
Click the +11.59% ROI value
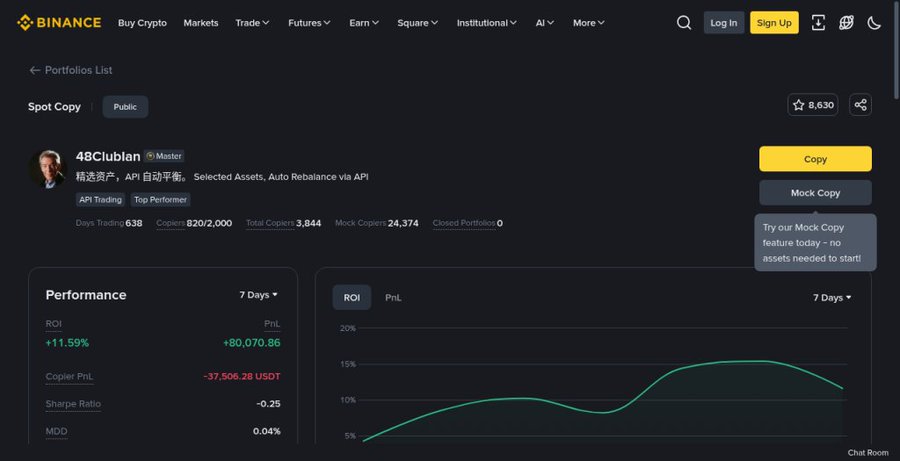click(x=67, y=343)
